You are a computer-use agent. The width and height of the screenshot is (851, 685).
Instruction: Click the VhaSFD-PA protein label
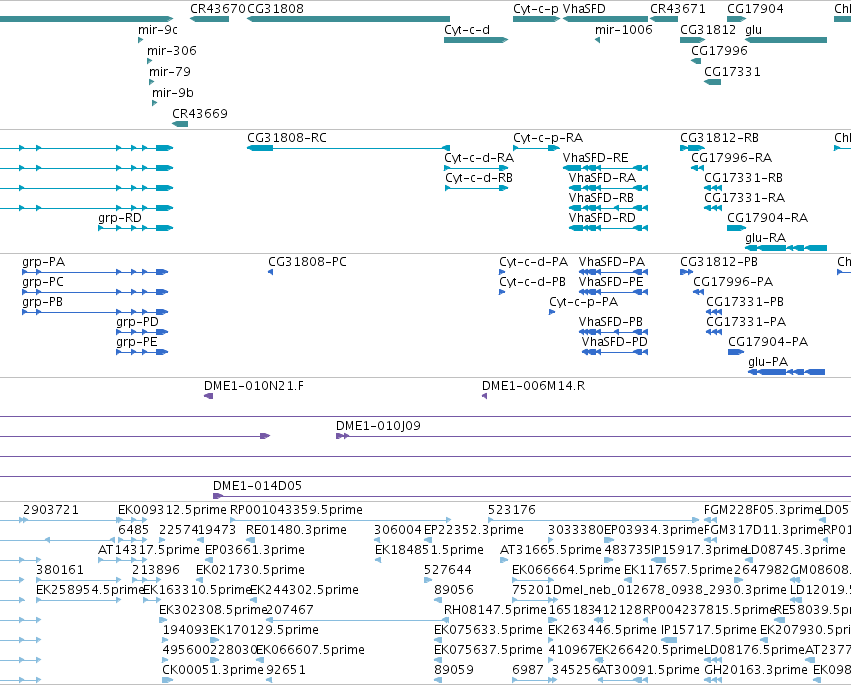click(x=612, y=262)
